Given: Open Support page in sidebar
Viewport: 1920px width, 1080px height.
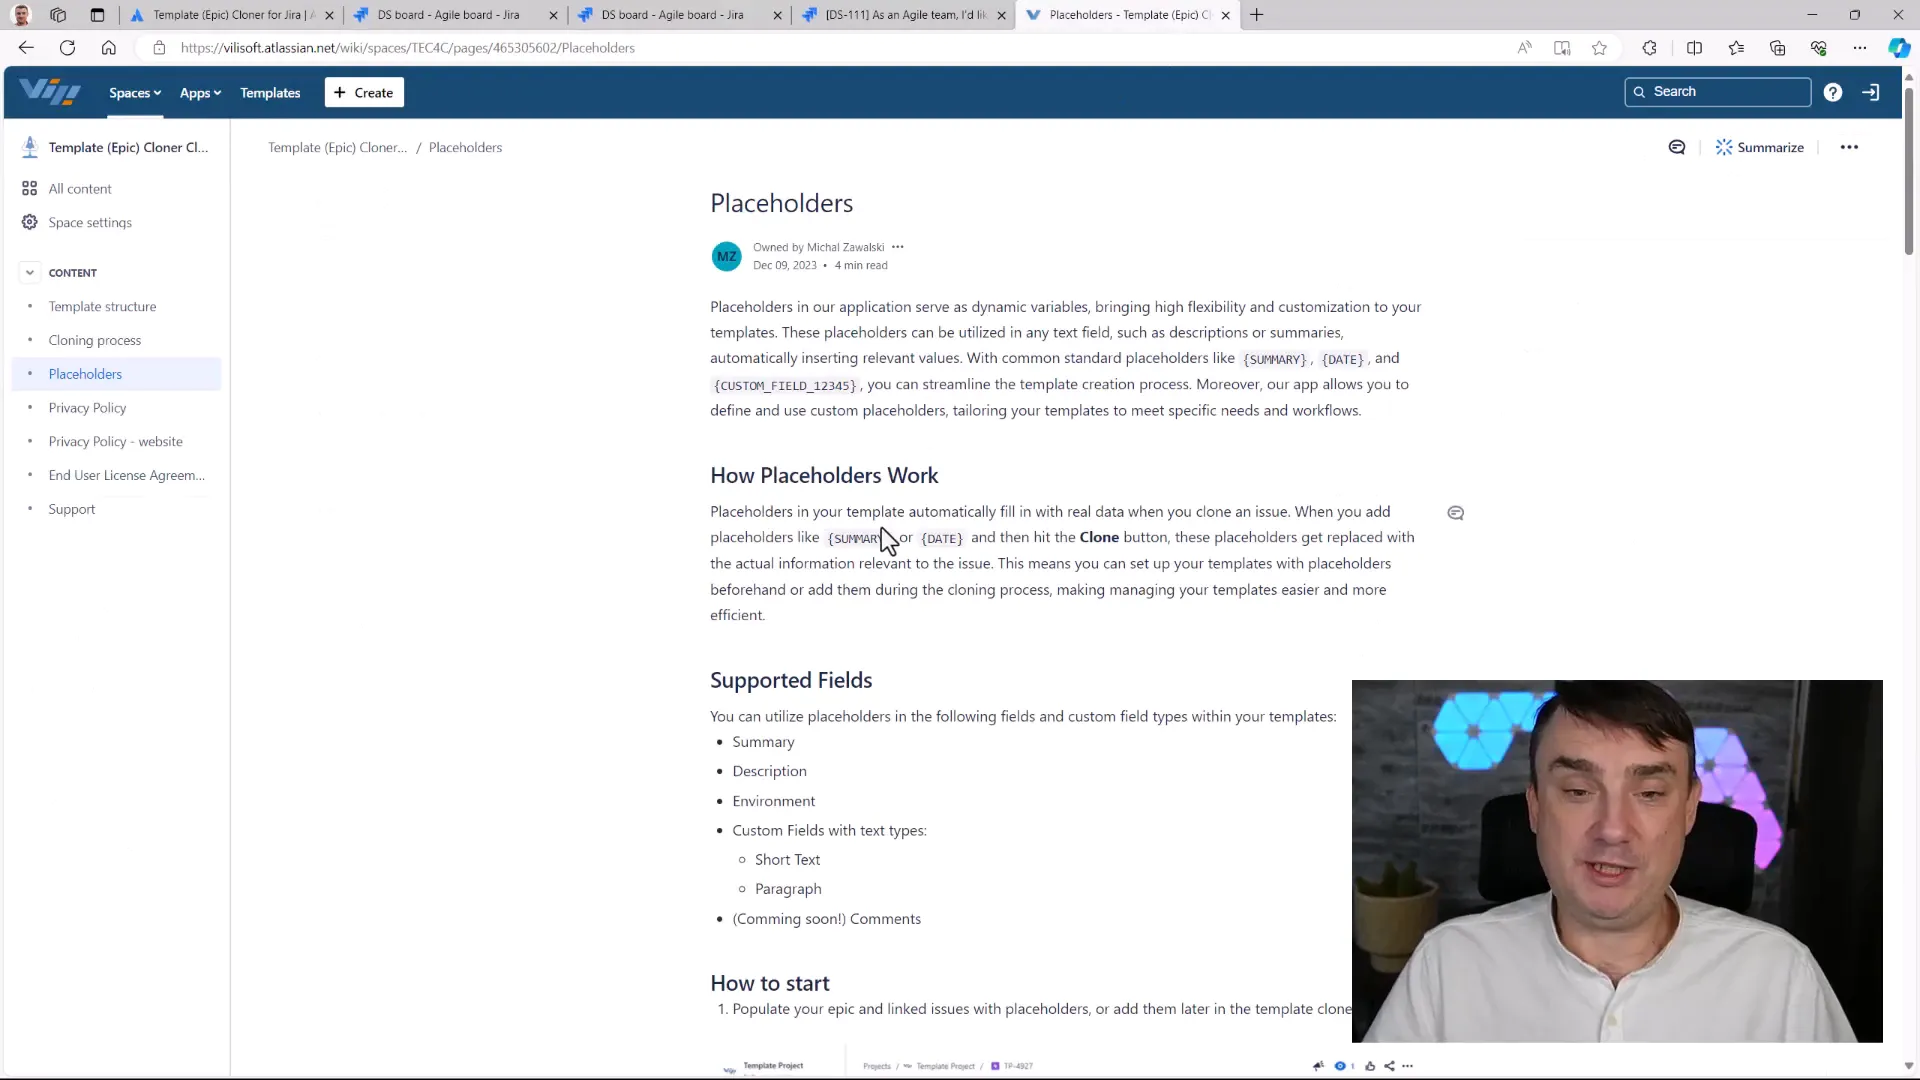Looking at the screenshot, I should [x=72, y=509].
